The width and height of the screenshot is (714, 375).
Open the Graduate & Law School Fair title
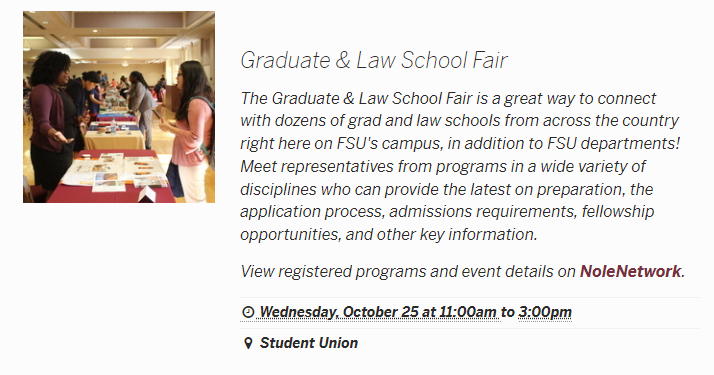(373, 60)
